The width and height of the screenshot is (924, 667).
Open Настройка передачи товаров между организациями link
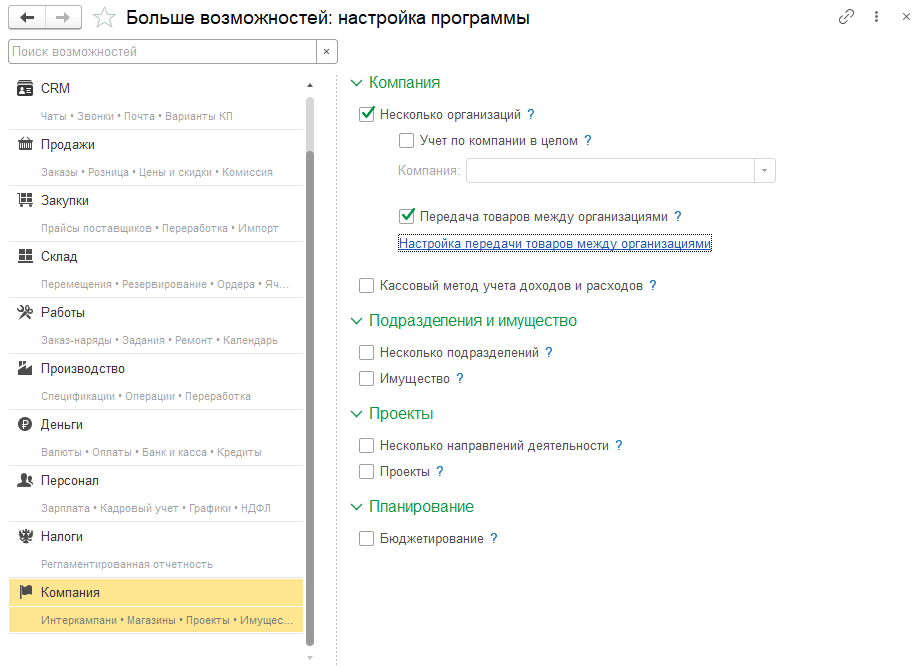pos(554,243)
